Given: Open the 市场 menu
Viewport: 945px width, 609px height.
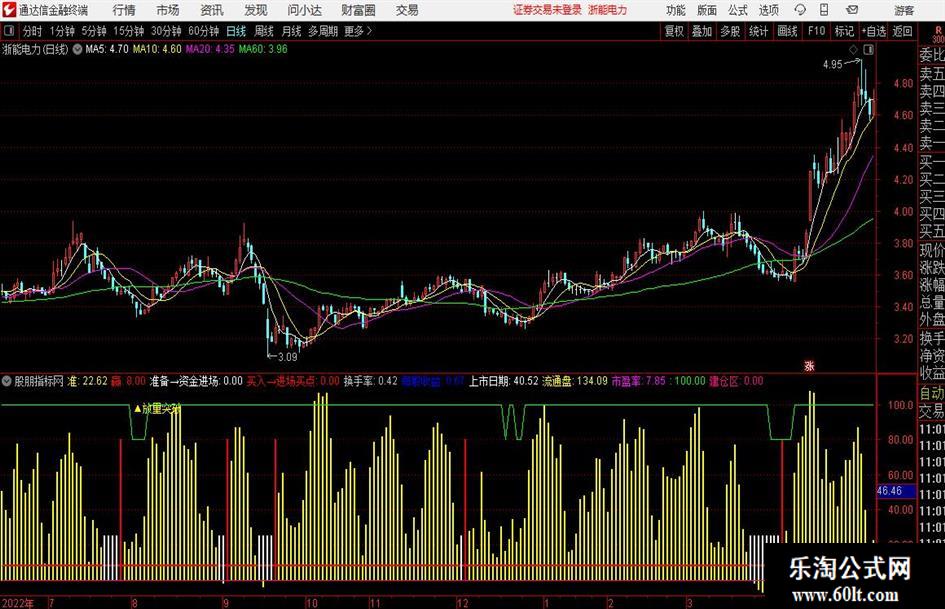Looking at the screenshot, I should coord(168,10).
